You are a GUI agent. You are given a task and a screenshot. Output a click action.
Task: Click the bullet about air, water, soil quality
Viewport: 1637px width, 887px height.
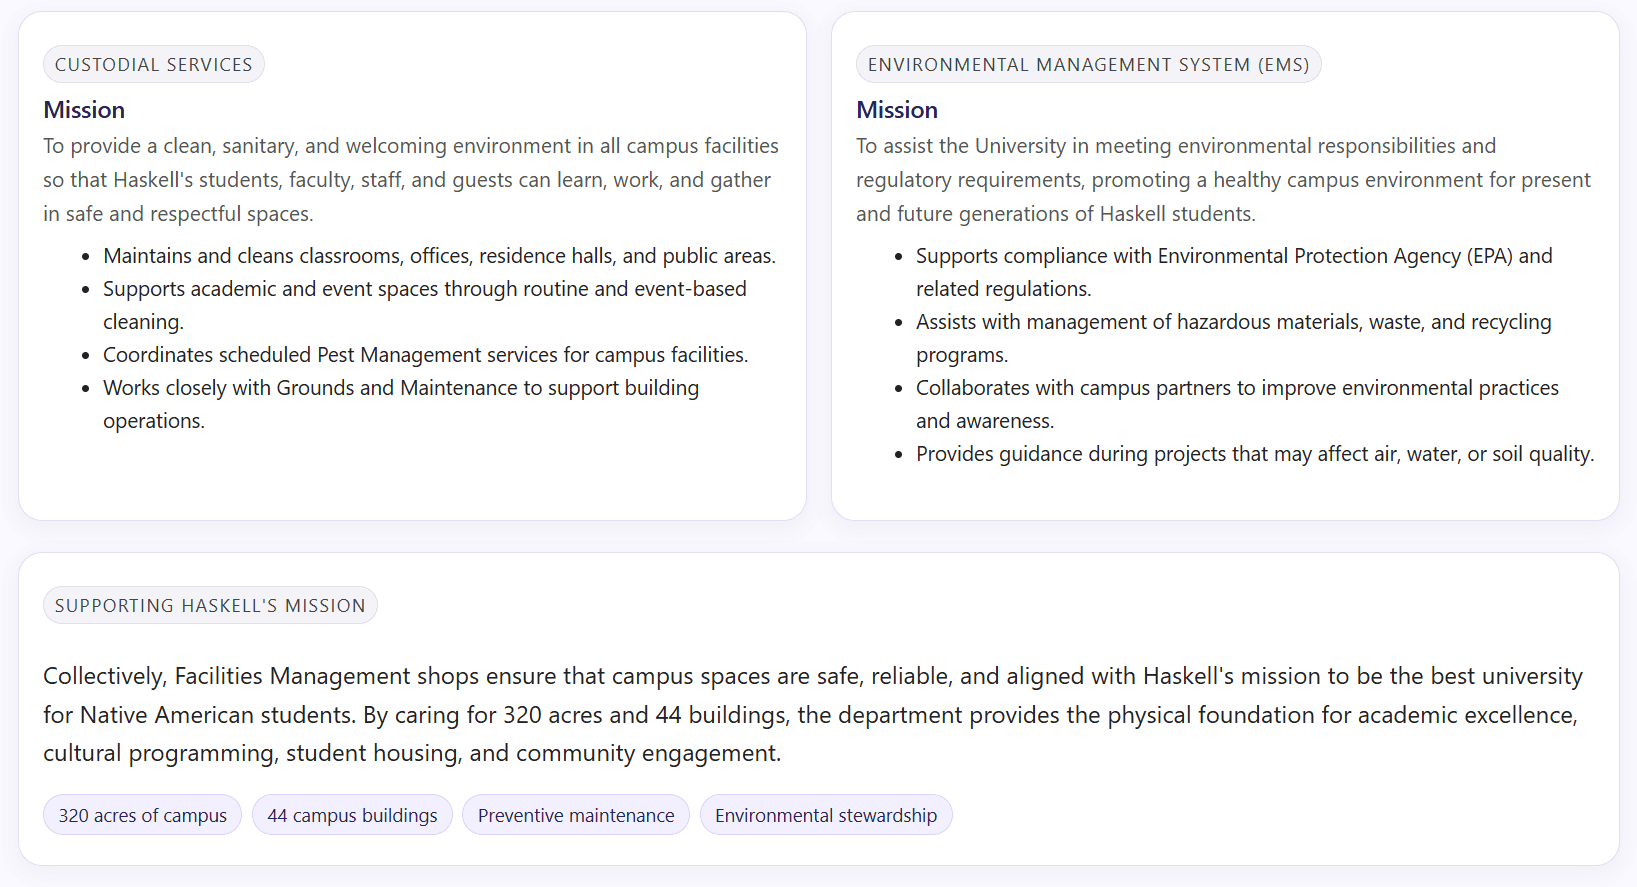(1254, 455)
